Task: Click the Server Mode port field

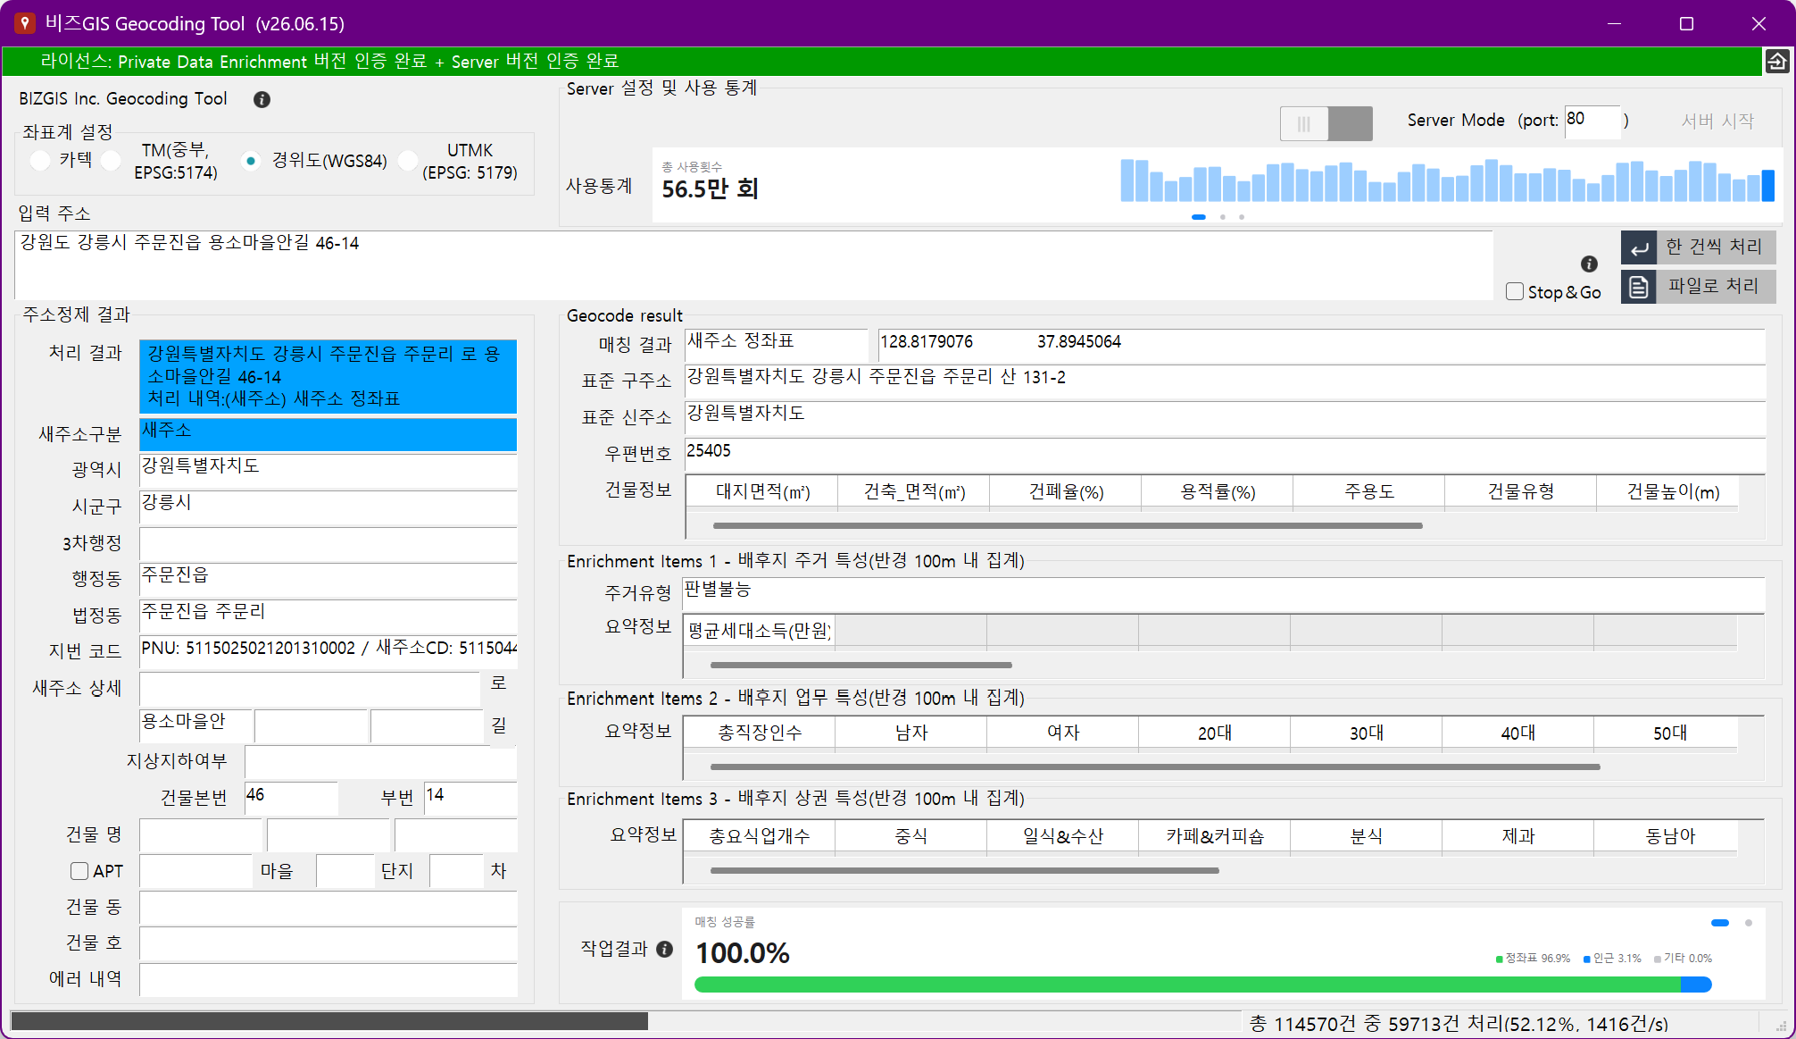Action: pos(1591,120)
